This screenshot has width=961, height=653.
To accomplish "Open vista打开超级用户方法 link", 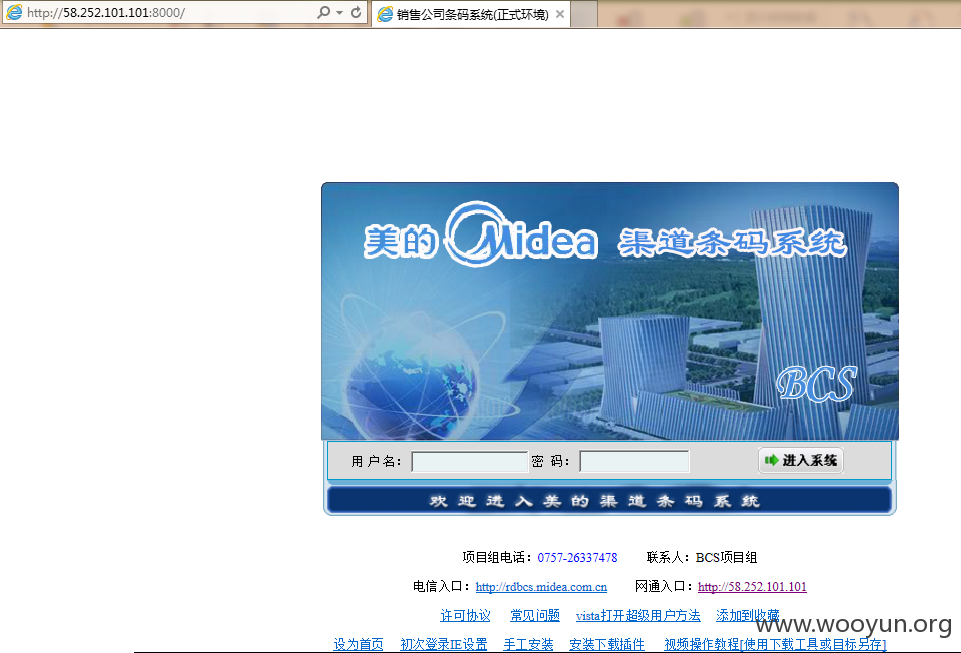I will [x=638, y=616].
